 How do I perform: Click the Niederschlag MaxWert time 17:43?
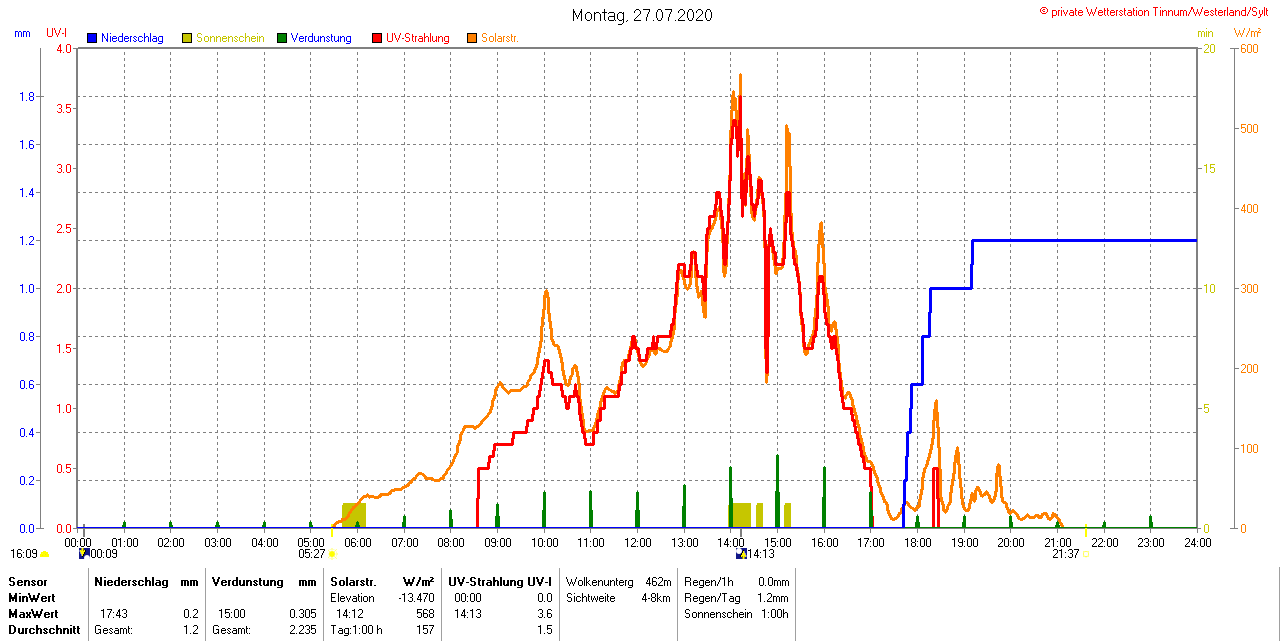[x=114, y=613]
